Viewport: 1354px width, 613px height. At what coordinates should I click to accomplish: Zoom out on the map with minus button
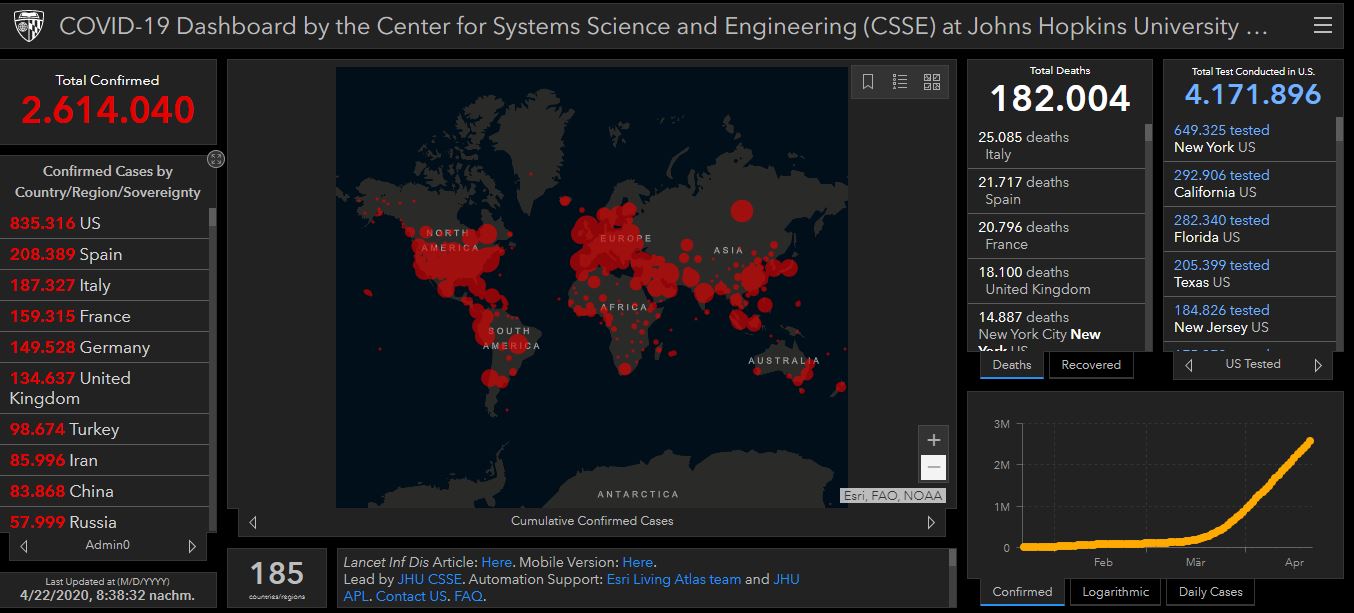[933, 467]
